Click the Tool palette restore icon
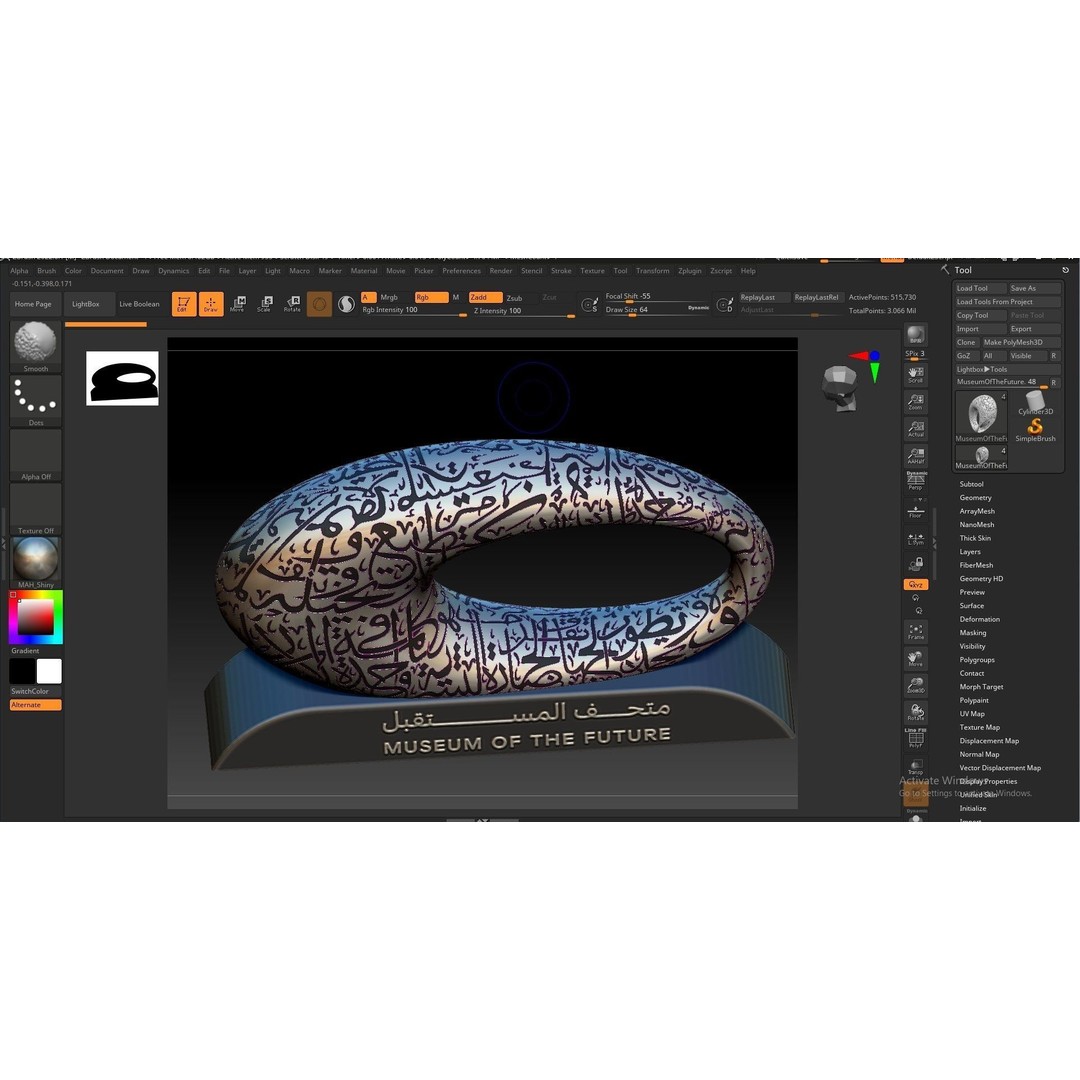This screenshot has width=1080, height=1080. (1065, 270)
